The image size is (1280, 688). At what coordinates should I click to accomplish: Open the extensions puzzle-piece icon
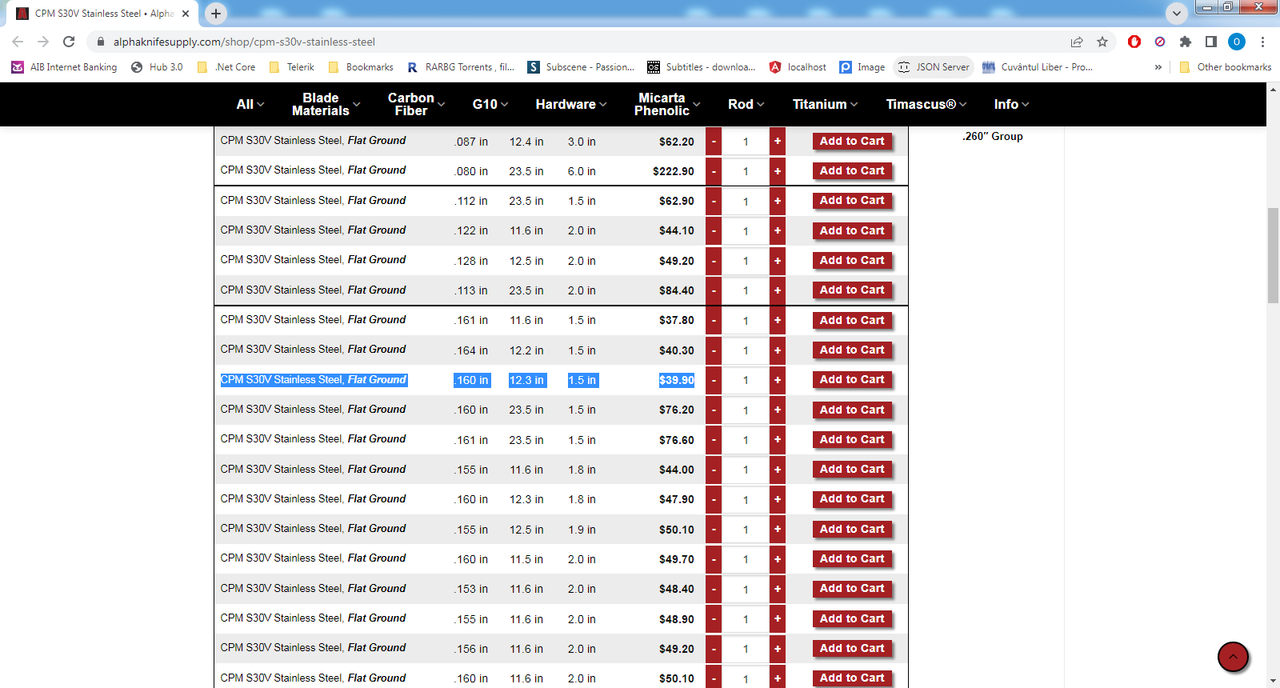[x=1185, y=42]
